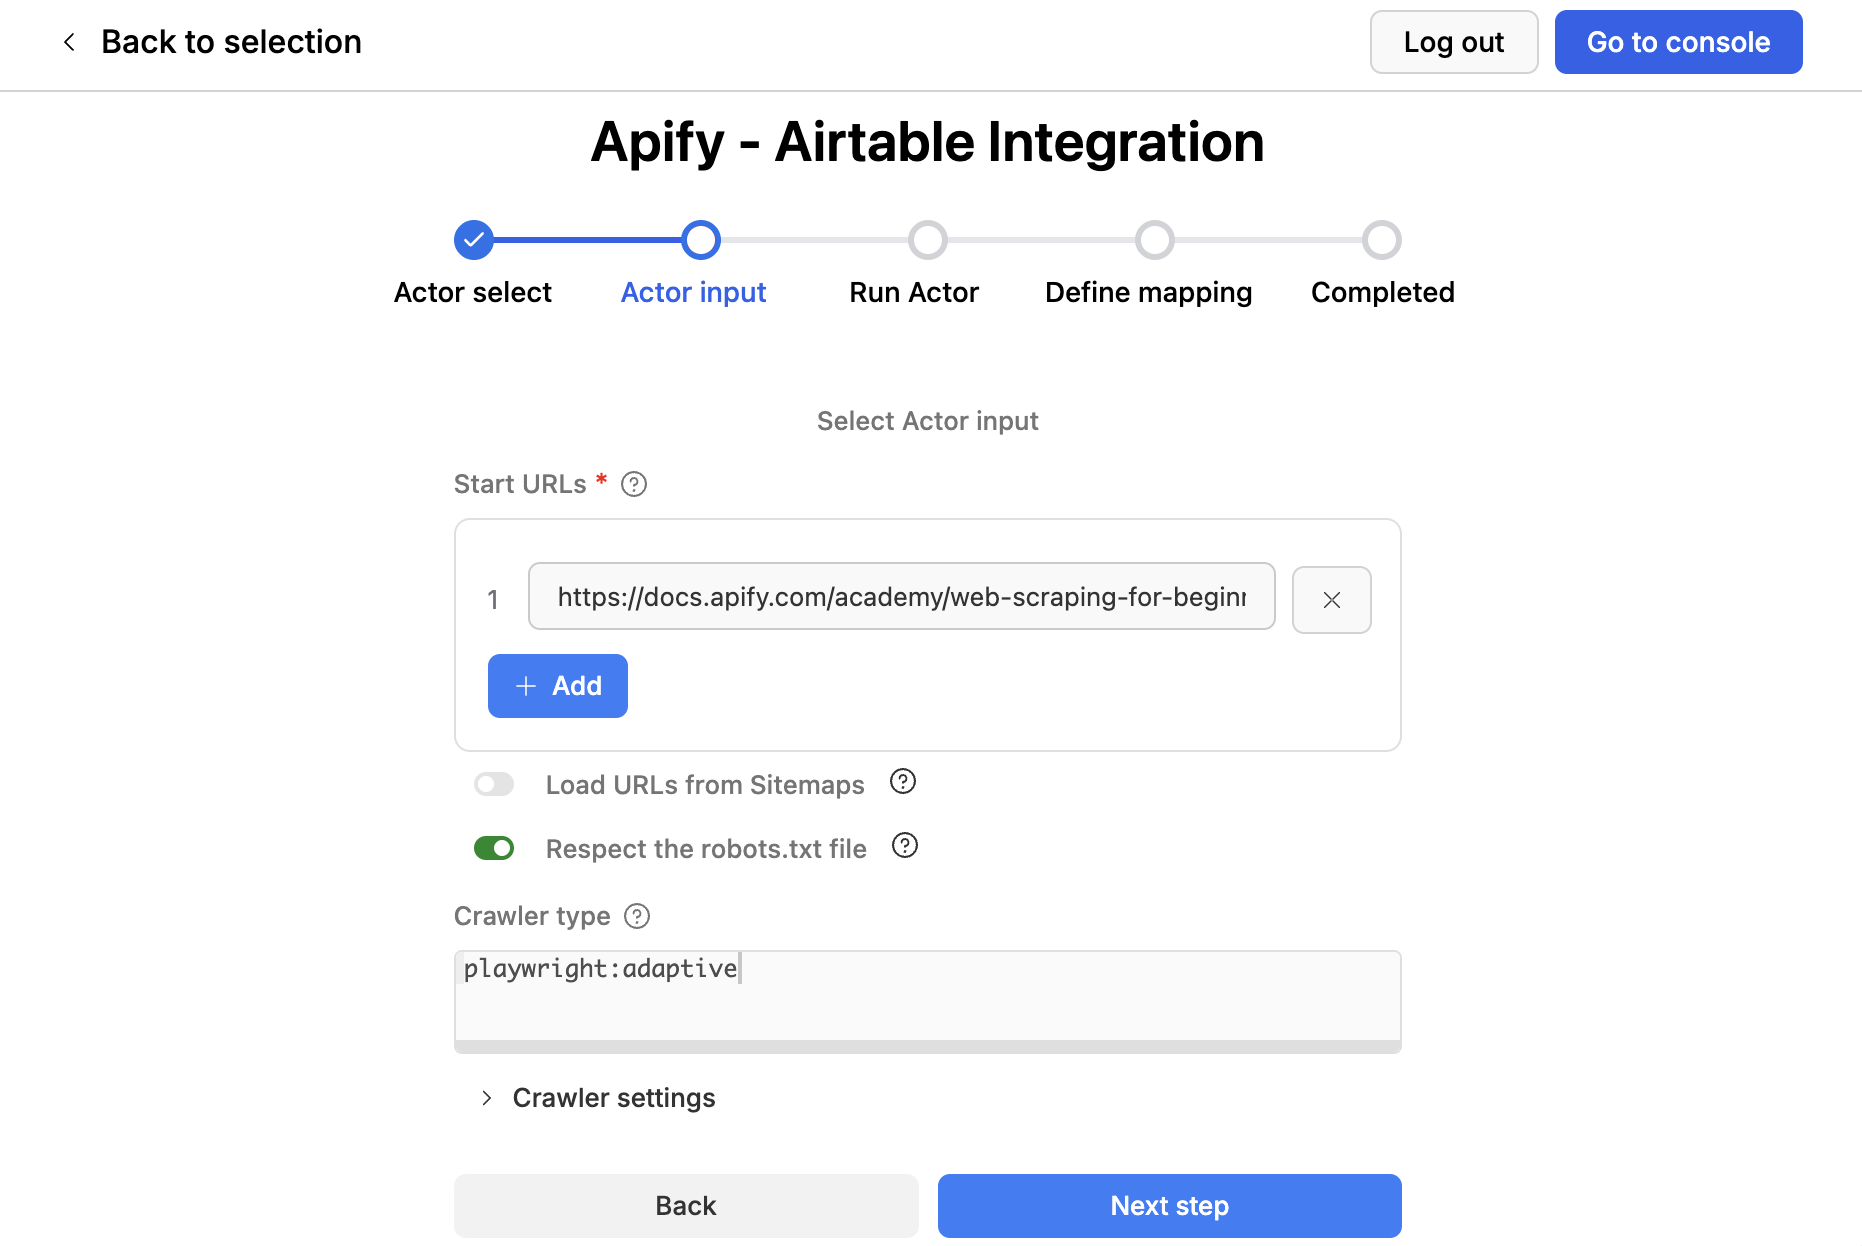This screenshot has height=1246, width=1862.
Task: Open the Start URLs help tooltip
Action: (634, 484)
